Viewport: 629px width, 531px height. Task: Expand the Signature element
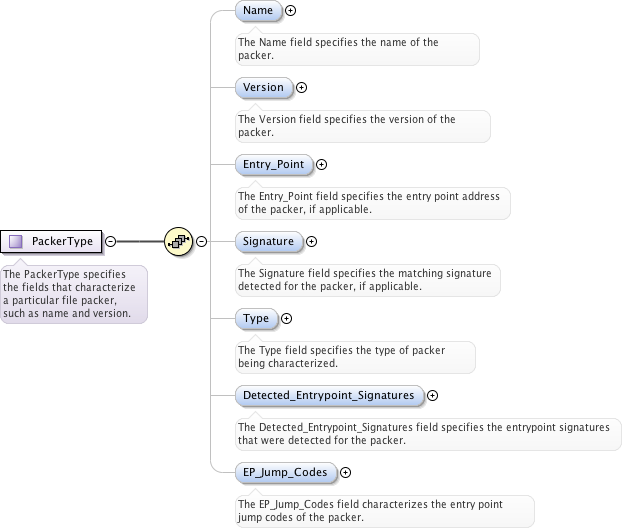(x=311, y=241)
